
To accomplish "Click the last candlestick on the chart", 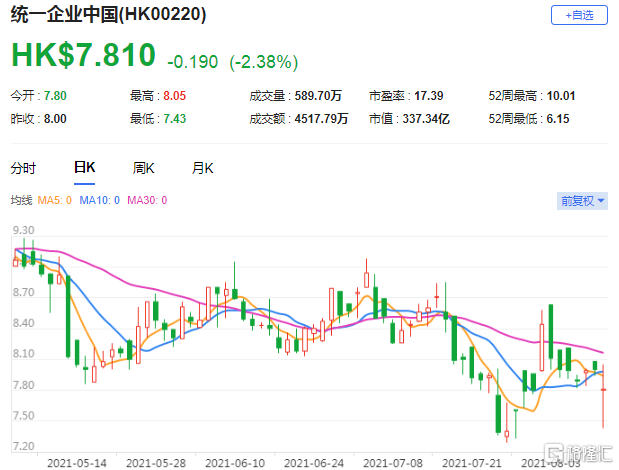I will pyautogui.click(x=603, y=396).
